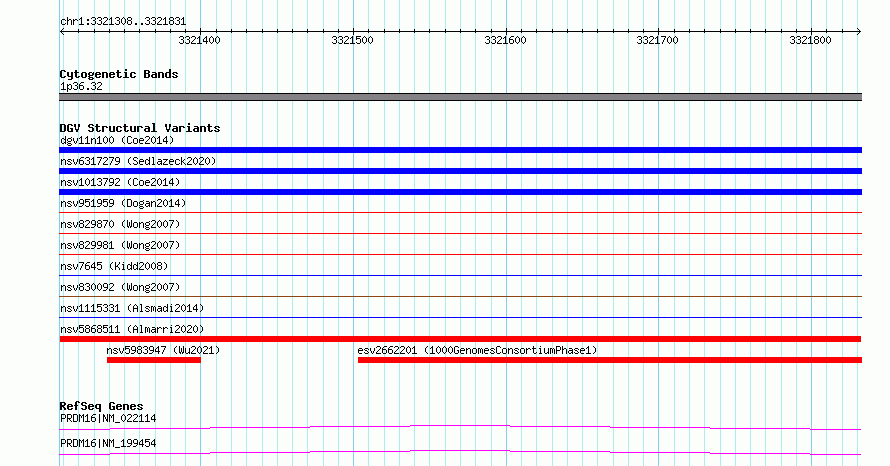Image resolution: width=890 pixels, height=466 pixels.
Task: Click the short red bar under nsv5983947
Action: click(154, 360)
